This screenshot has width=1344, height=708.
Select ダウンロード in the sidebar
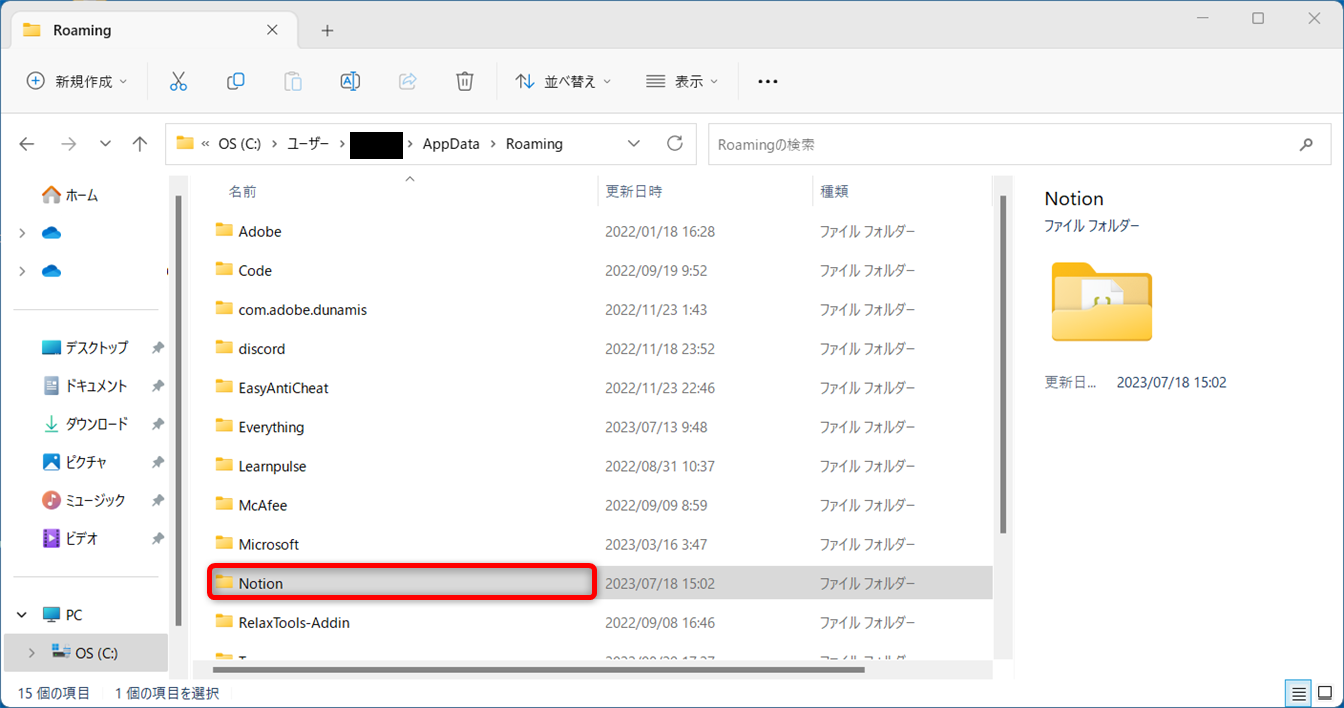pos(96,424)
